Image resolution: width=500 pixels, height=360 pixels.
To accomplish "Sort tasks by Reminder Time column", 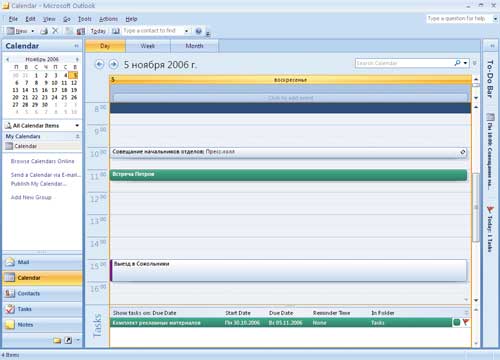I will click(x=331, y=313).
